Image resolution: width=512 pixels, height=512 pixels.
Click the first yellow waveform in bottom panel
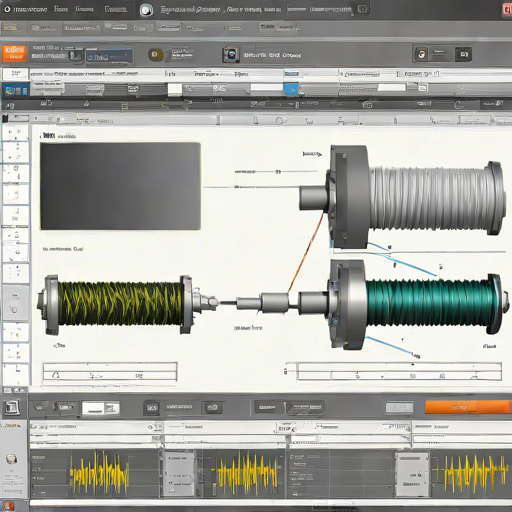[99, 473]
